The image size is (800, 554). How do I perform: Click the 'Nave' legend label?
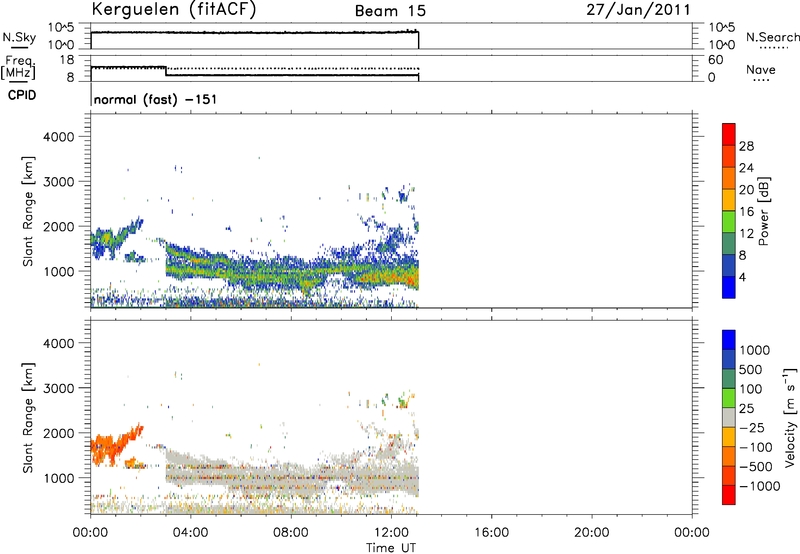point(760,69)
